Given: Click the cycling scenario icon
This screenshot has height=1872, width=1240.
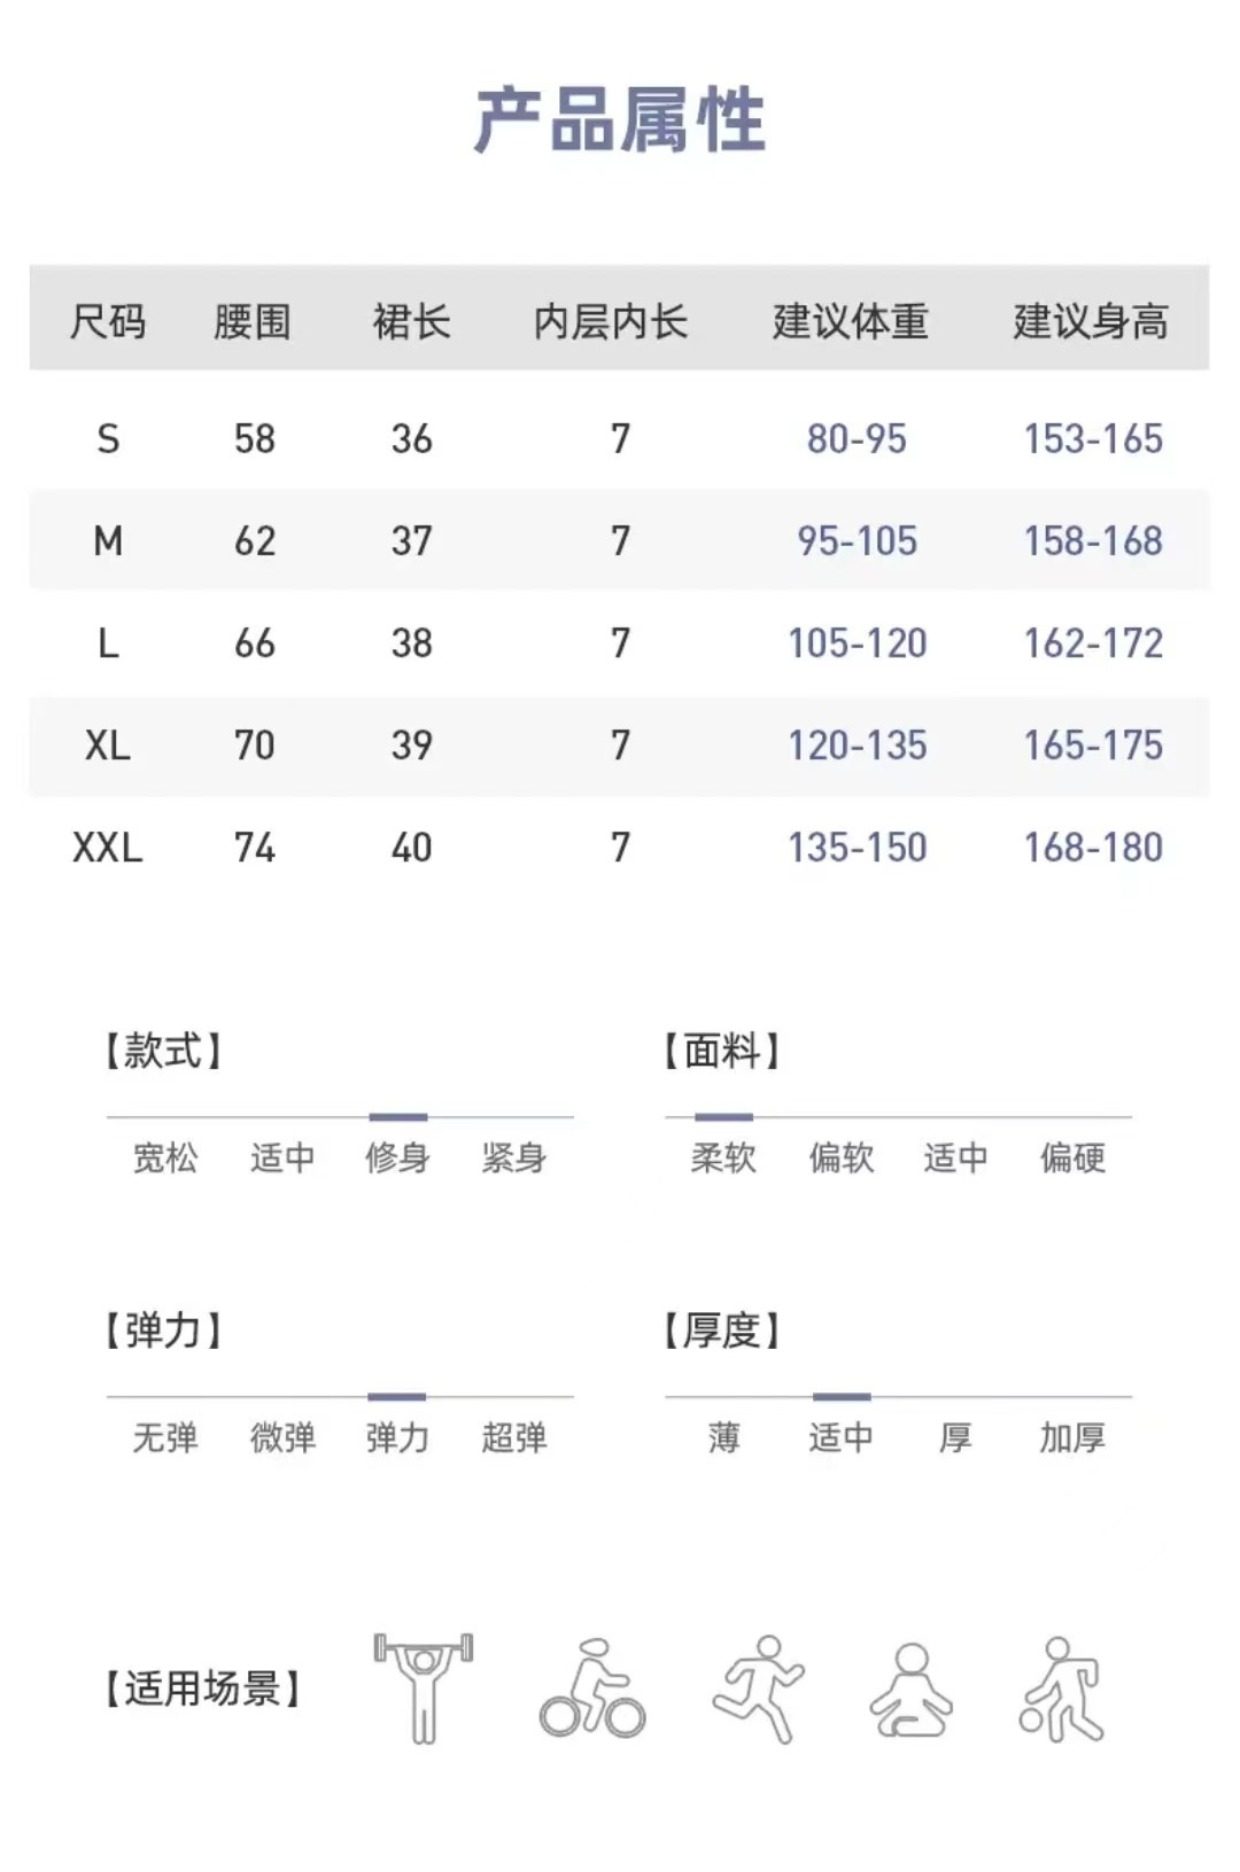Looking at the screenshot, I should 592,1689.
